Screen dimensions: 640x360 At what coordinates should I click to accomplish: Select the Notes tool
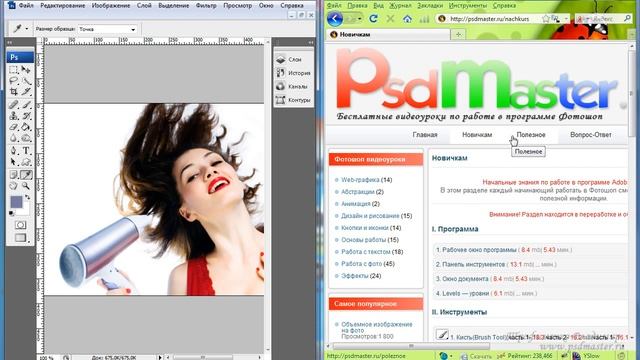coord(14,175)
